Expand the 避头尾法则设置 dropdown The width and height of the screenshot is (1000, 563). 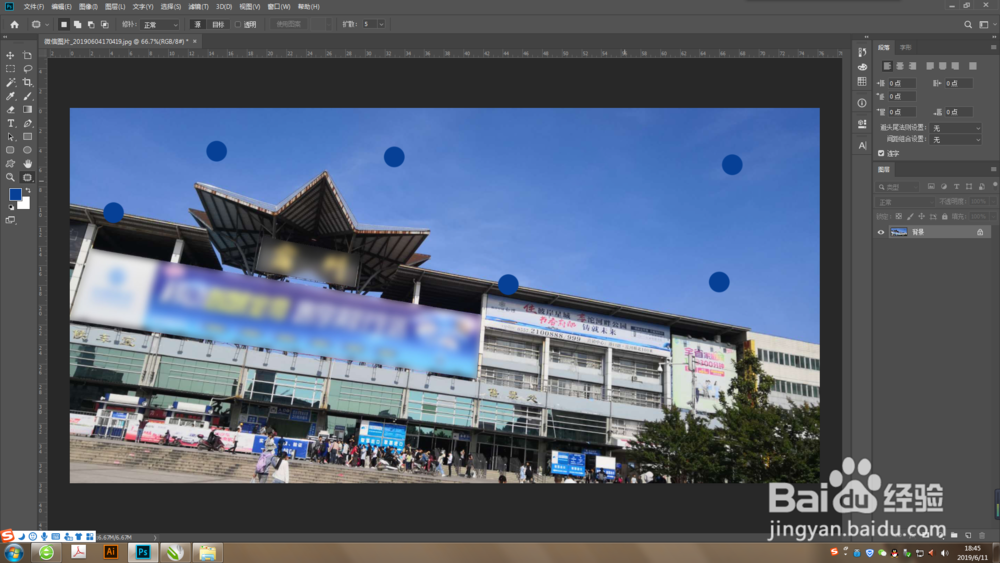(955, 128)
